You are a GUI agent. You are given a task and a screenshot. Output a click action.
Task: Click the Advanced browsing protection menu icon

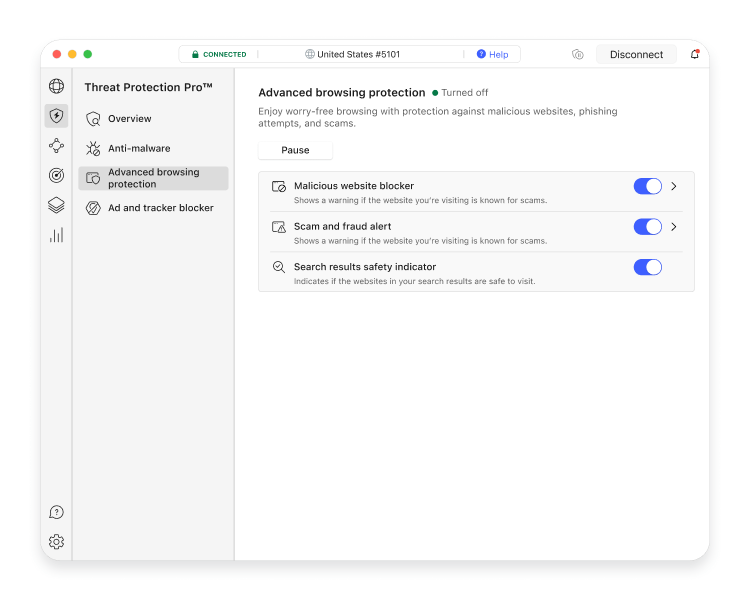[x=93, y=178]
